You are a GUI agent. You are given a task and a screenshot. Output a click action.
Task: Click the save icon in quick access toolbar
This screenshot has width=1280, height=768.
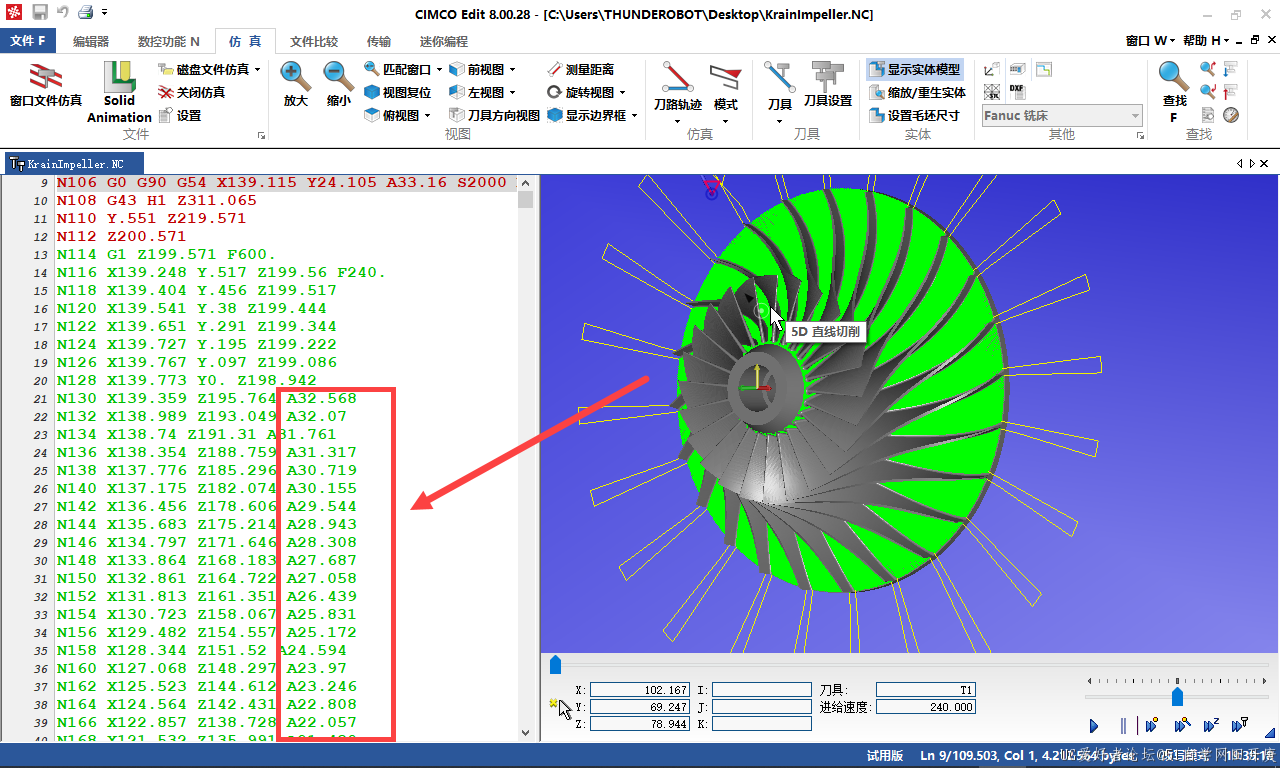(x=39, y=13)
